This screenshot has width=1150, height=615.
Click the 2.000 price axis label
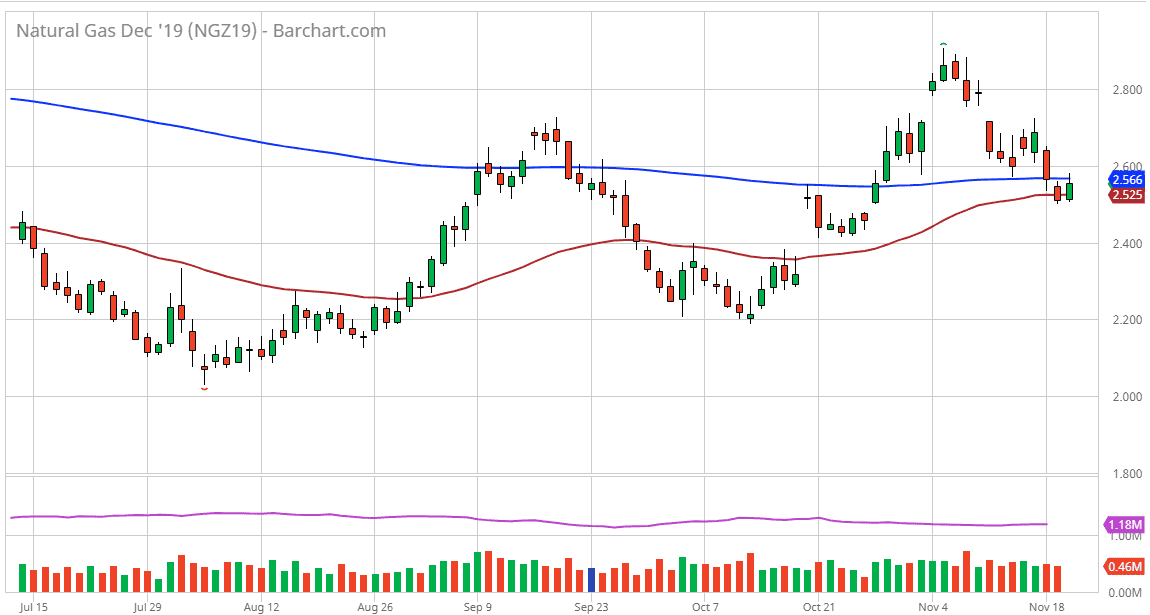[x=1125, y=397]
